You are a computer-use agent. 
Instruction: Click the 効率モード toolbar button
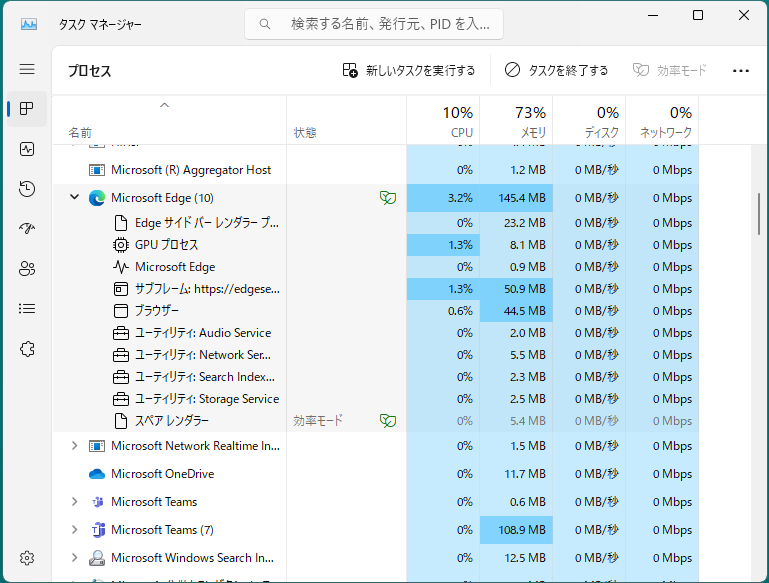click(x=669, y=71)
